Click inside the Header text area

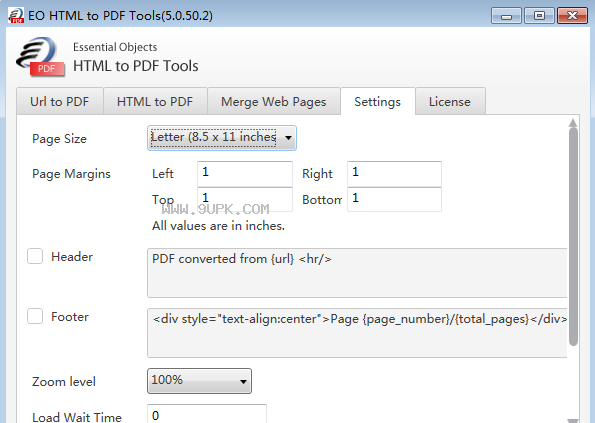point(357,273)
